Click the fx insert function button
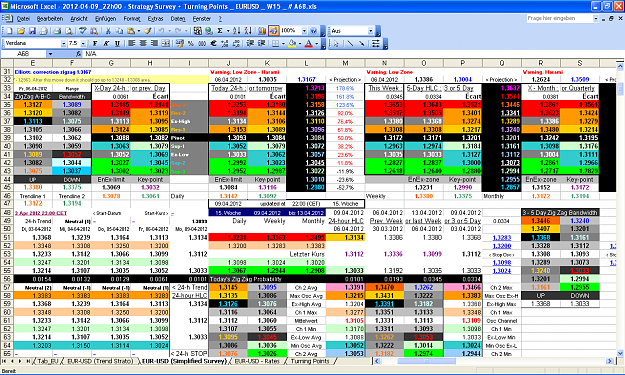 pos(79,54)
